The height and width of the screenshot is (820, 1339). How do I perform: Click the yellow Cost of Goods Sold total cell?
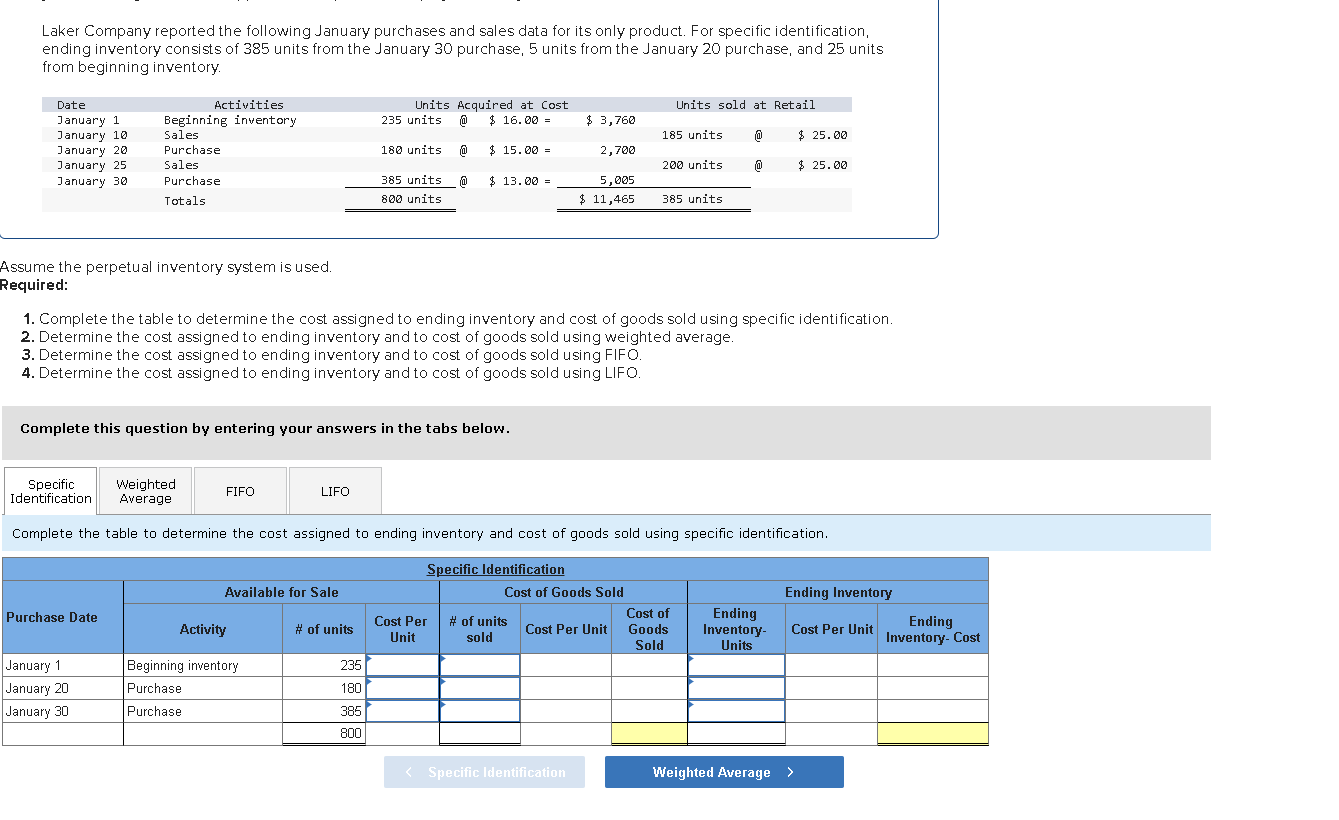[648, 733]
